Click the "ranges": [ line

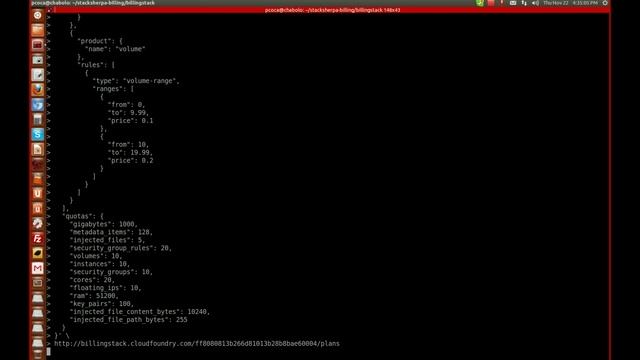[113, 89]
